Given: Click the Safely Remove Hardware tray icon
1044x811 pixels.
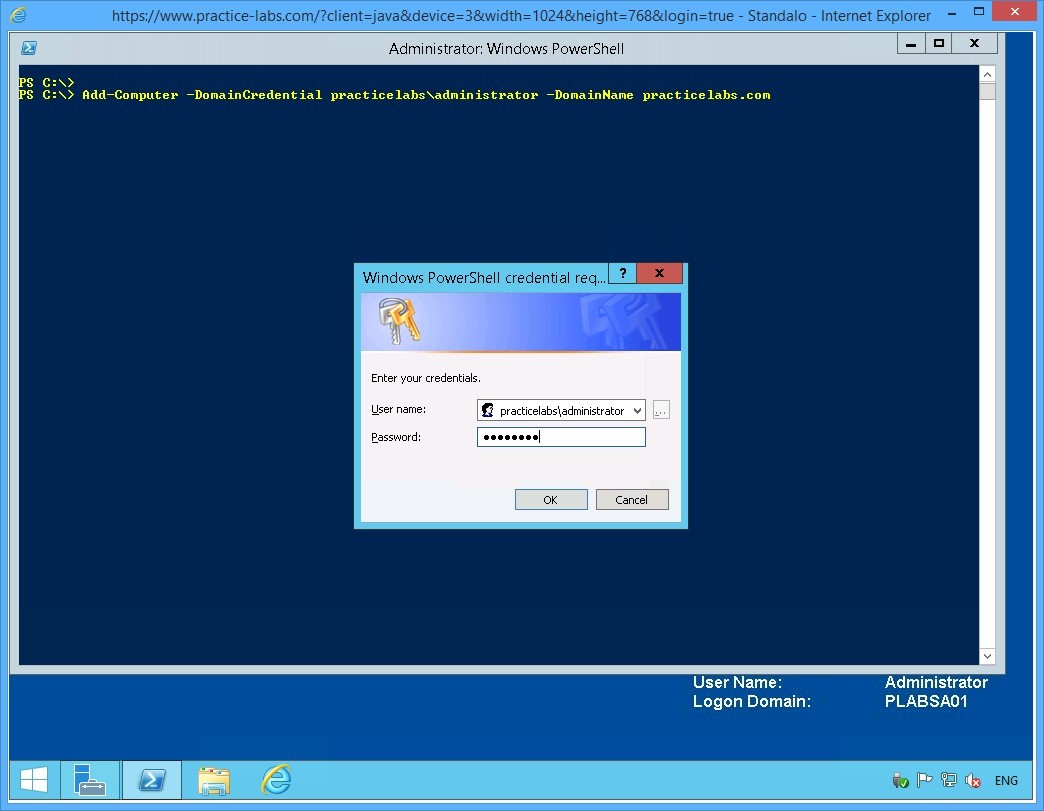Looking at the screenshot, I should (900, 781).
